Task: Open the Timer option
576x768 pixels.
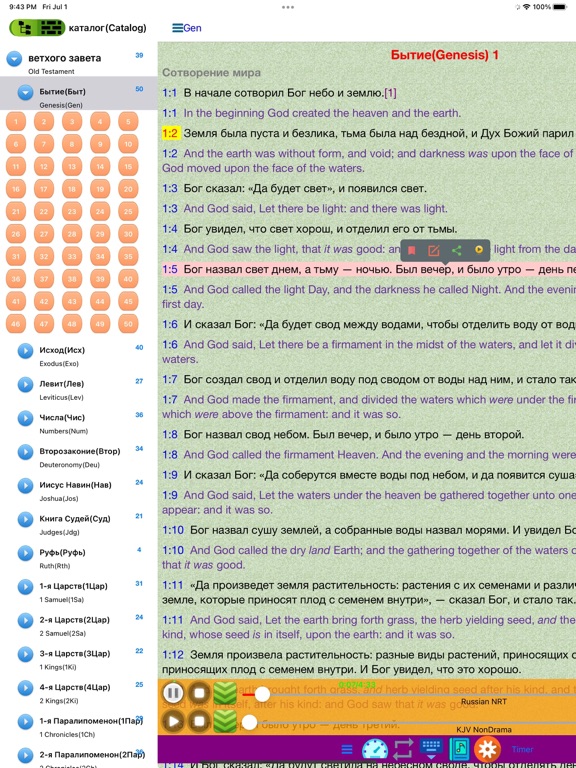Action: point(522,749)
